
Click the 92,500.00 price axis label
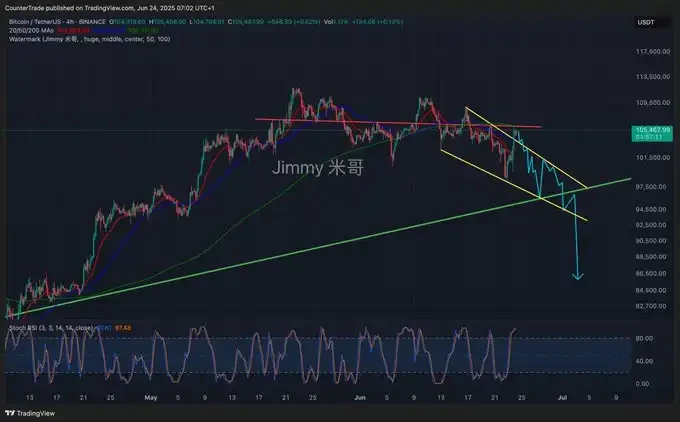point(651,225)
